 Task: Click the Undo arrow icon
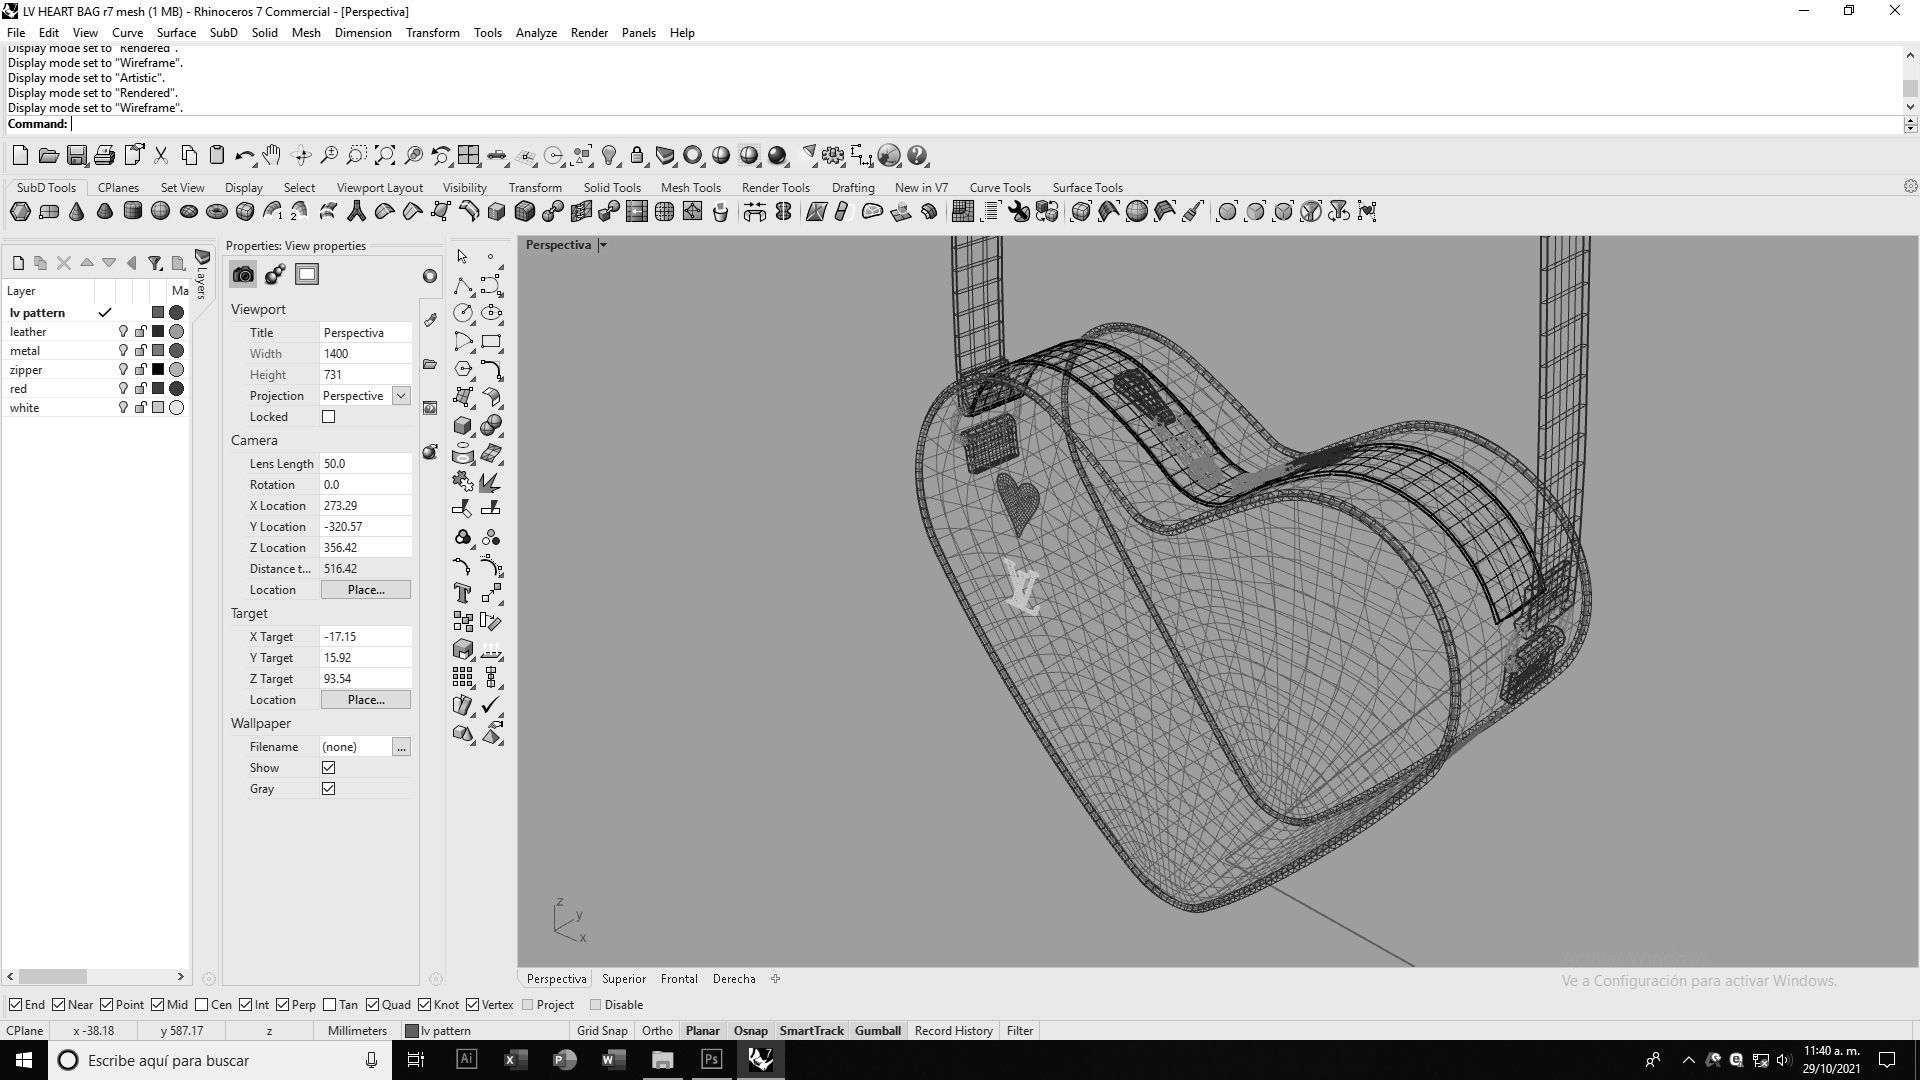244,156
